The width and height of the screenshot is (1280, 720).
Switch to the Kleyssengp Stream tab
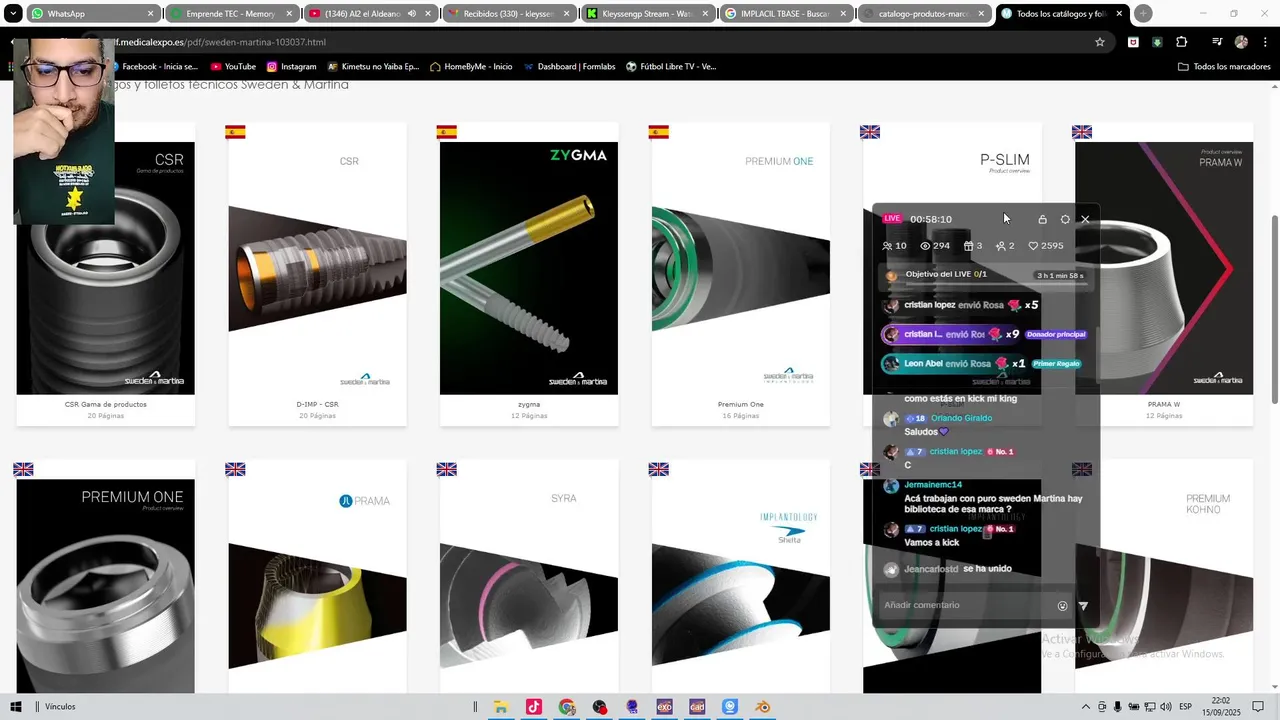coord(648,14)
